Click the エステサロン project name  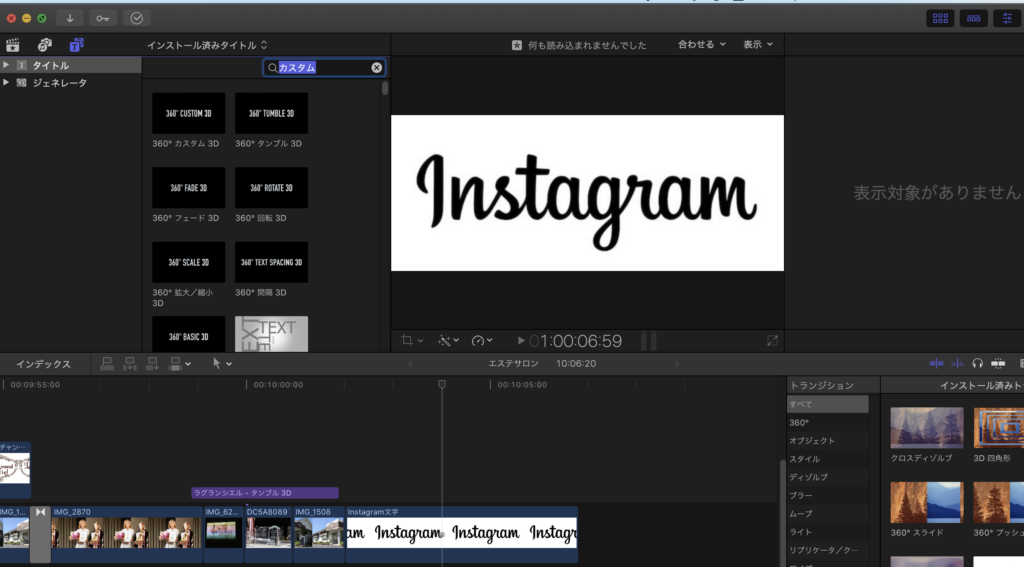513,364
